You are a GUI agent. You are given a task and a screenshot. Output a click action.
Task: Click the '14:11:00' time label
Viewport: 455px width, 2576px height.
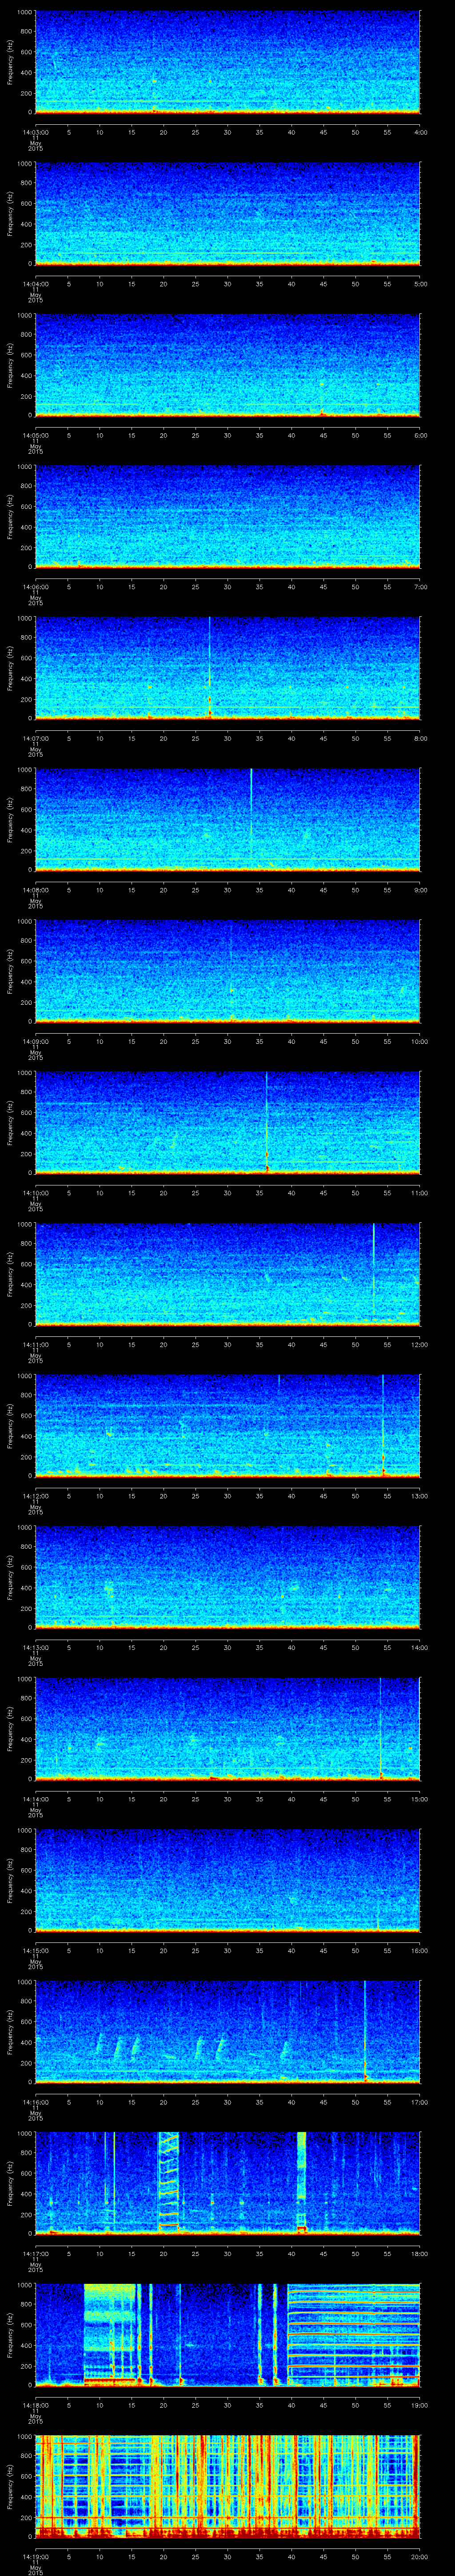point(35,1344)
